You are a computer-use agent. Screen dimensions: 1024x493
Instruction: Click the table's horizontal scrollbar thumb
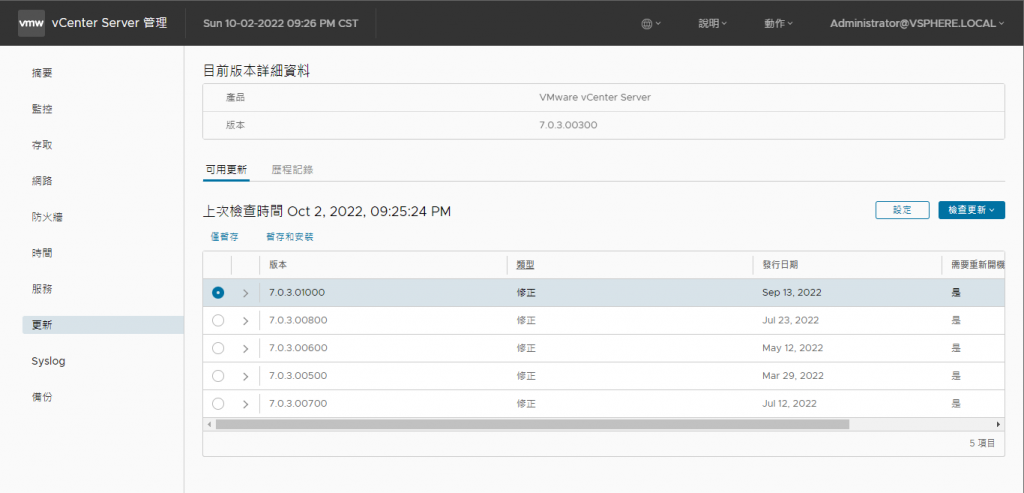(532, 424)
